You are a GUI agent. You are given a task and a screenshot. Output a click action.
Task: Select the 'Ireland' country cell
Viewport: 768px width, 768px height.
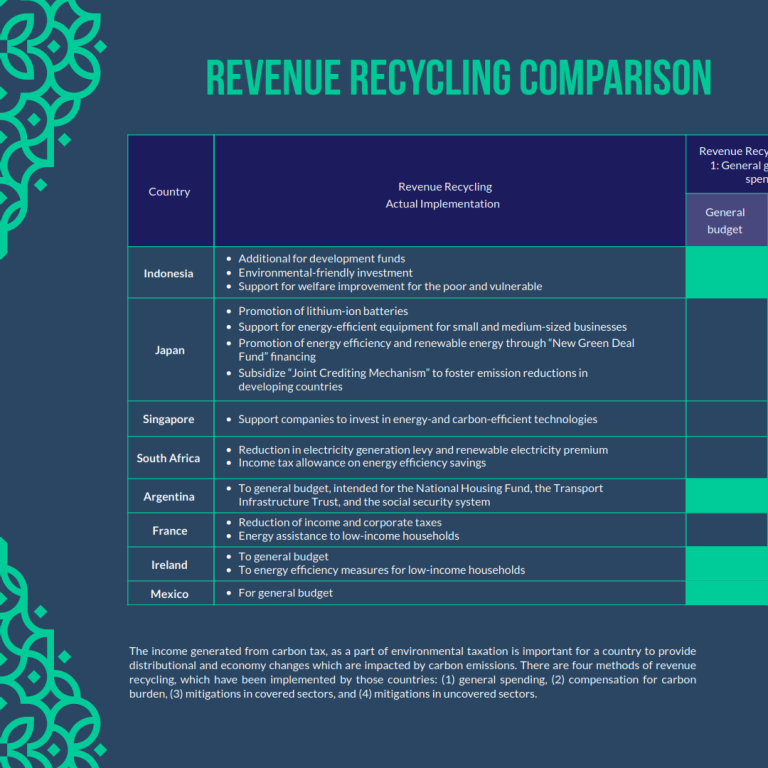(x=170, y=564)
